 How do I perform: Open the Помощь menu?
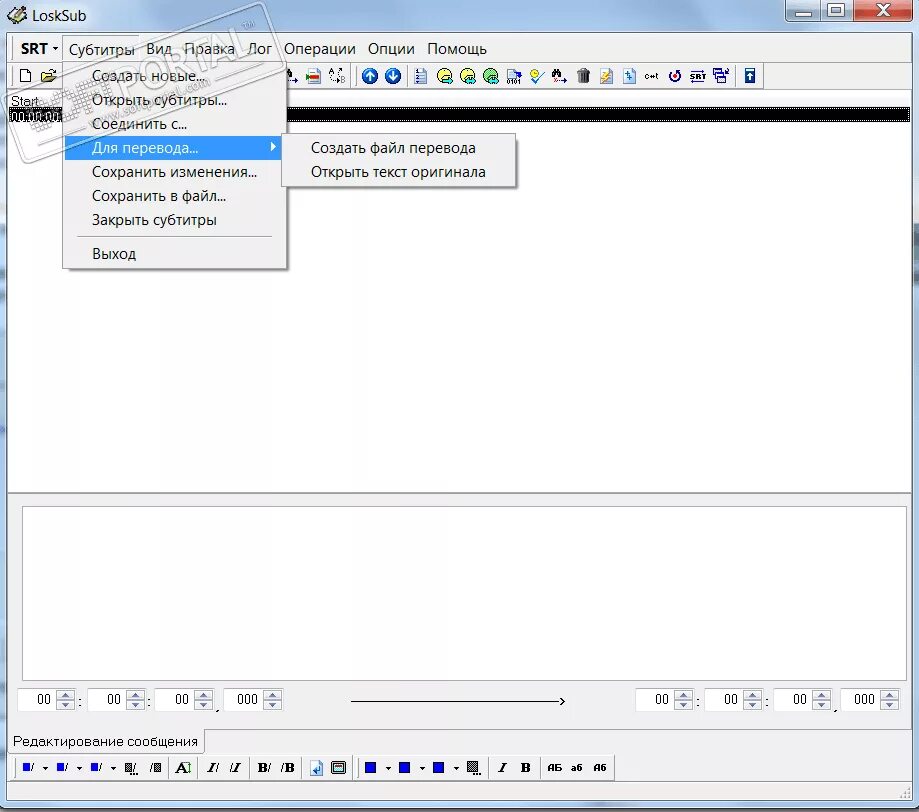[x=457, y=49]
